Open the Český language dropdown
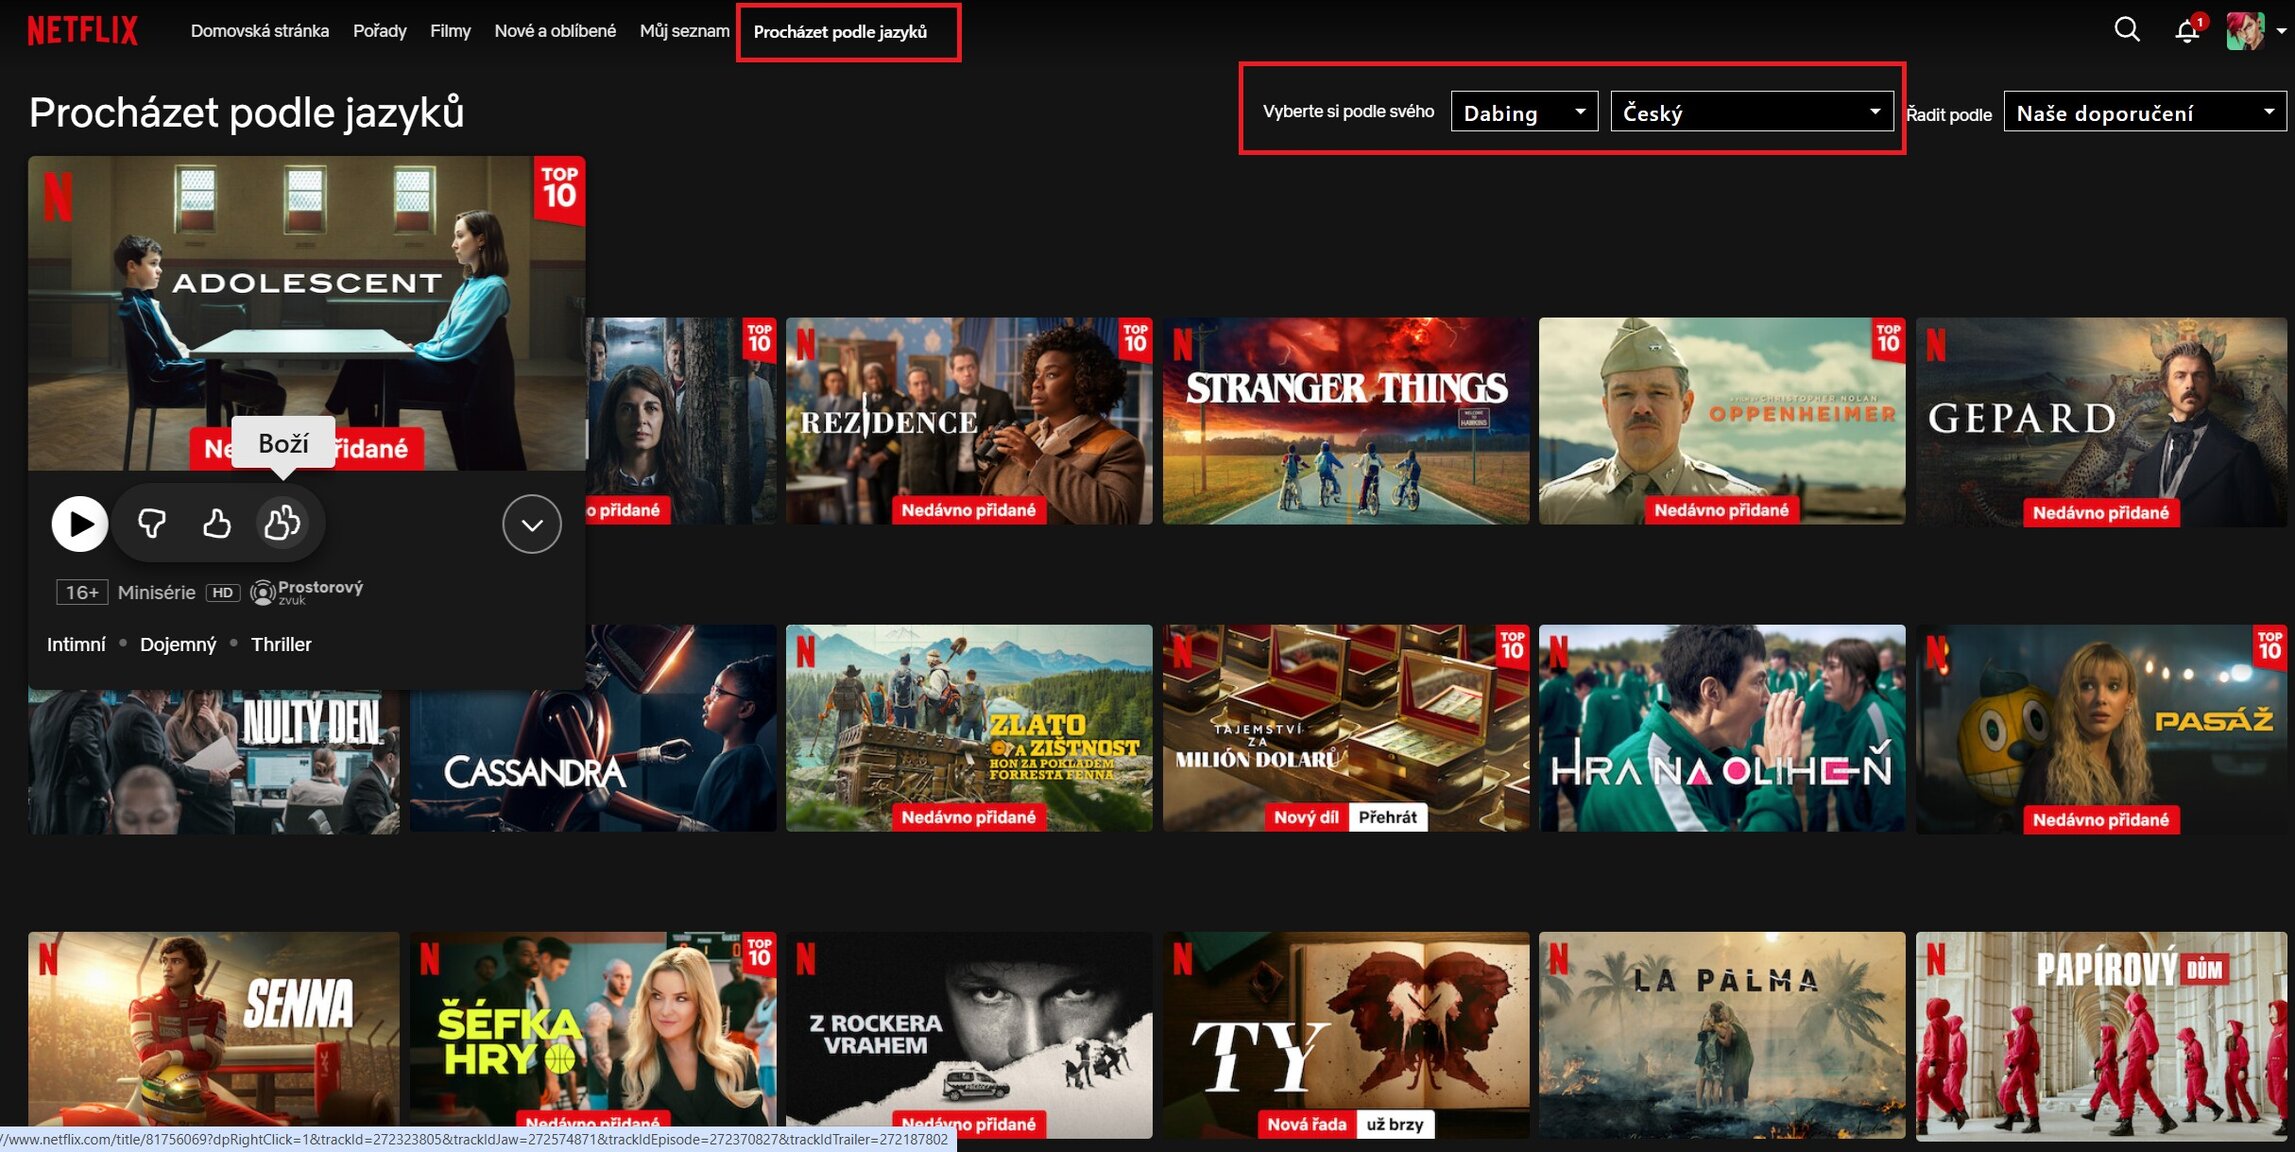Screen dimensions: 2295x1152 point(1751,112)
